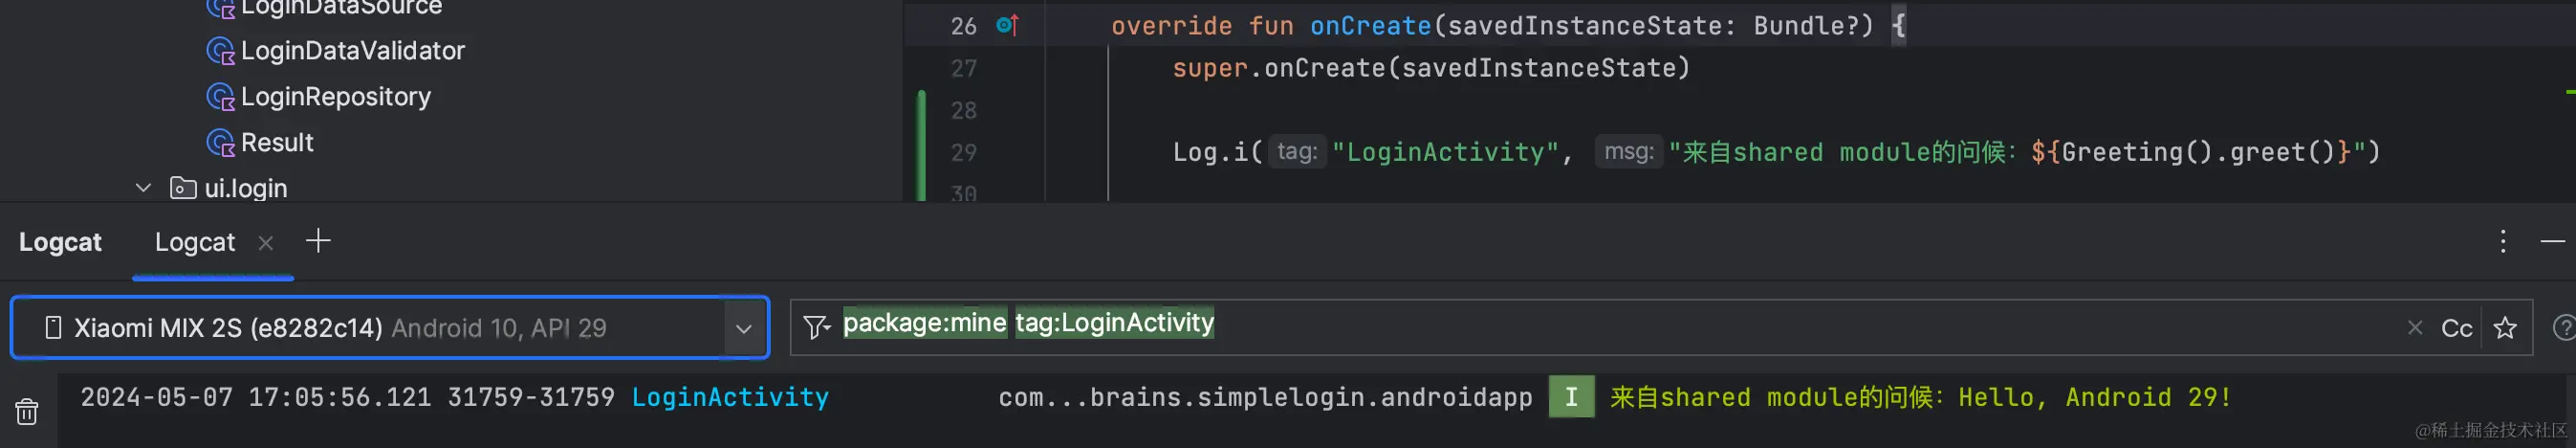Click inside the Logcat filter field

[x=1660, y=327]
